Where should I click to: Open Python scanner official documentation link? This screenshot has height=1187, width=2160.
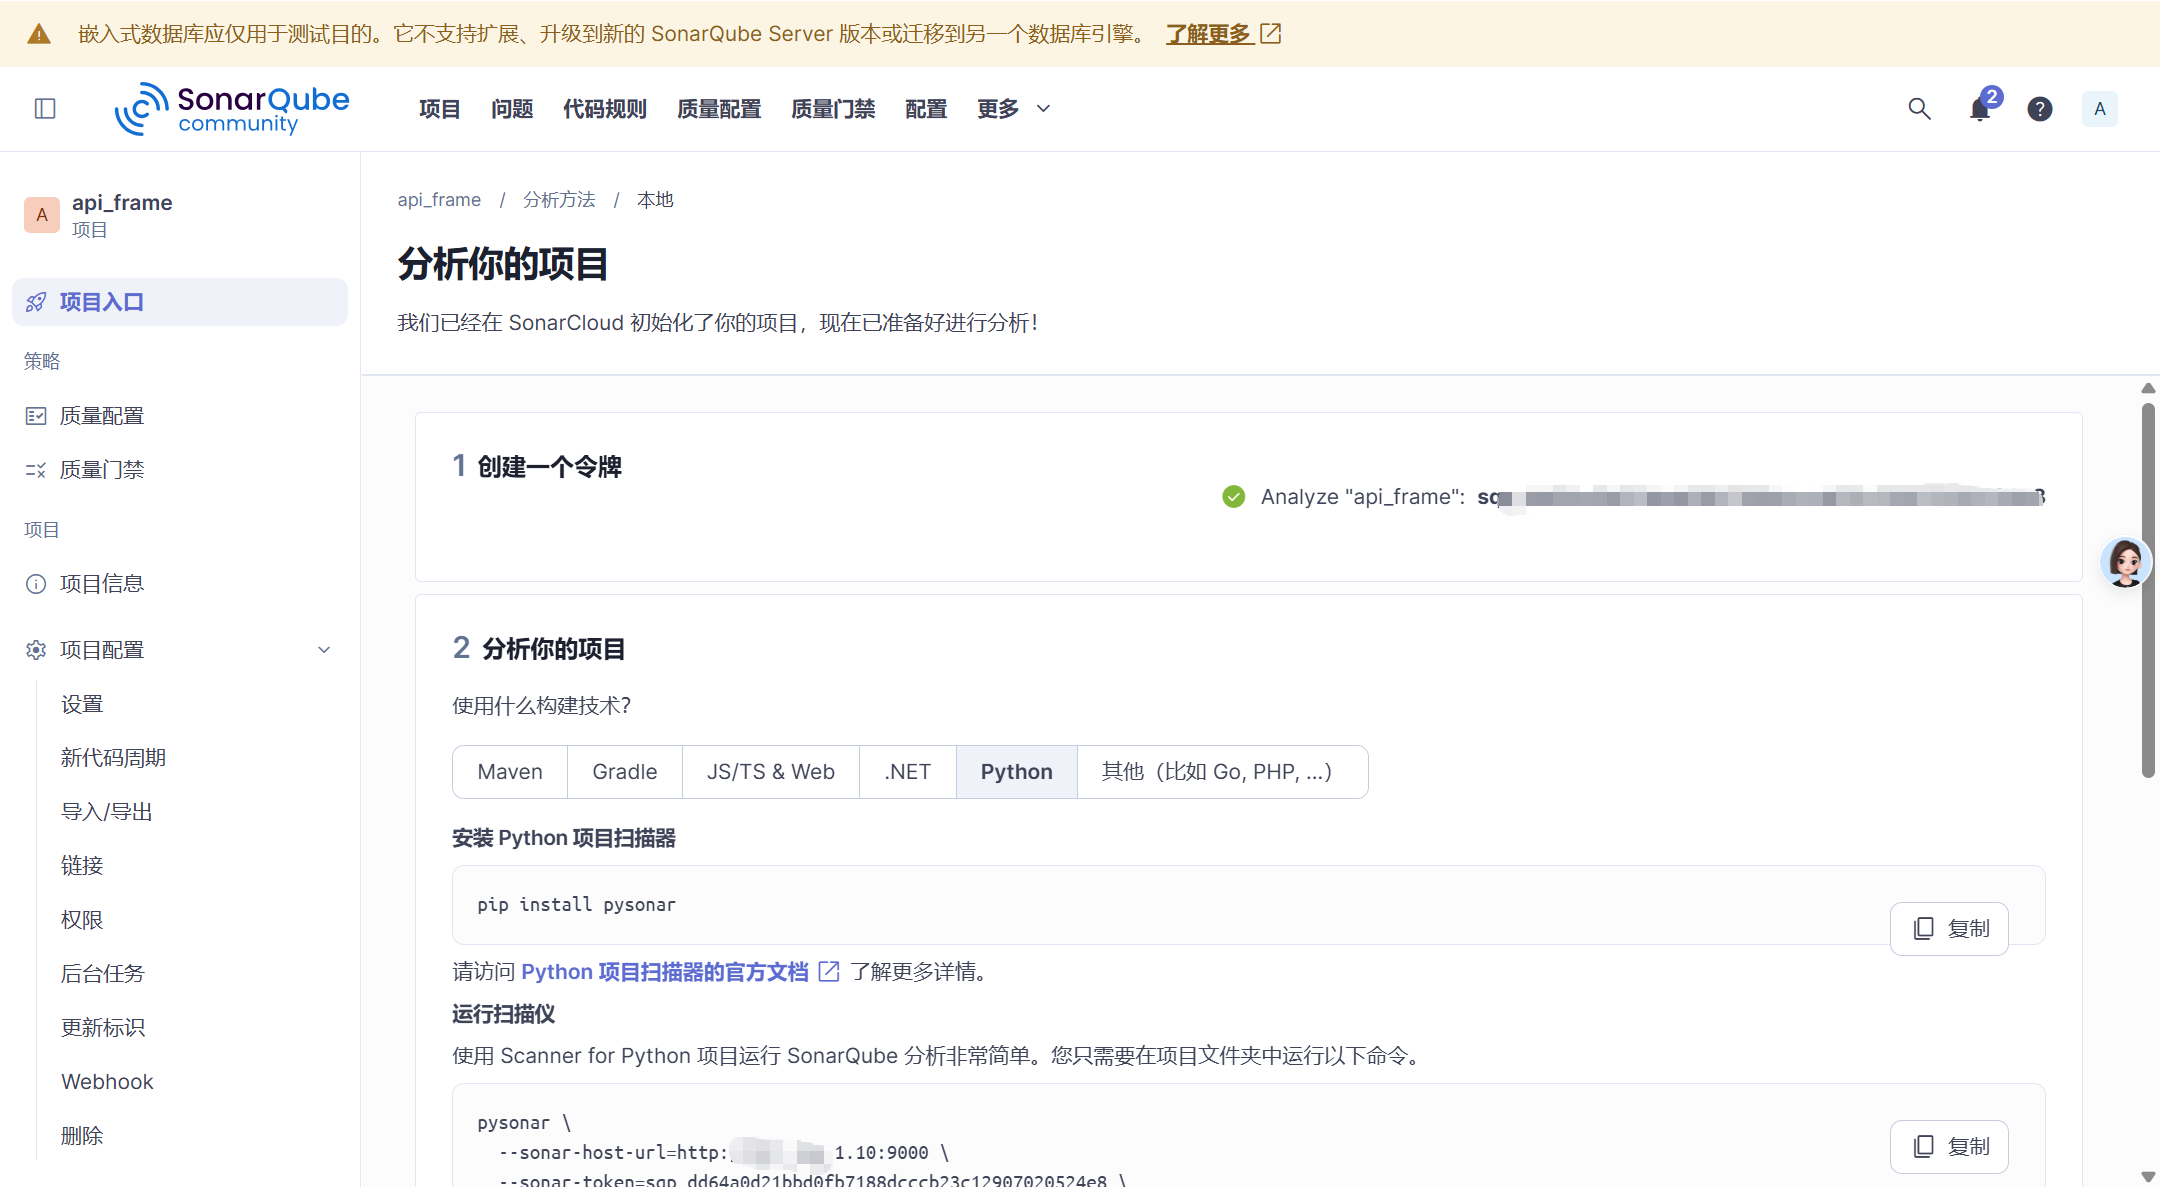tap(665, 972)
